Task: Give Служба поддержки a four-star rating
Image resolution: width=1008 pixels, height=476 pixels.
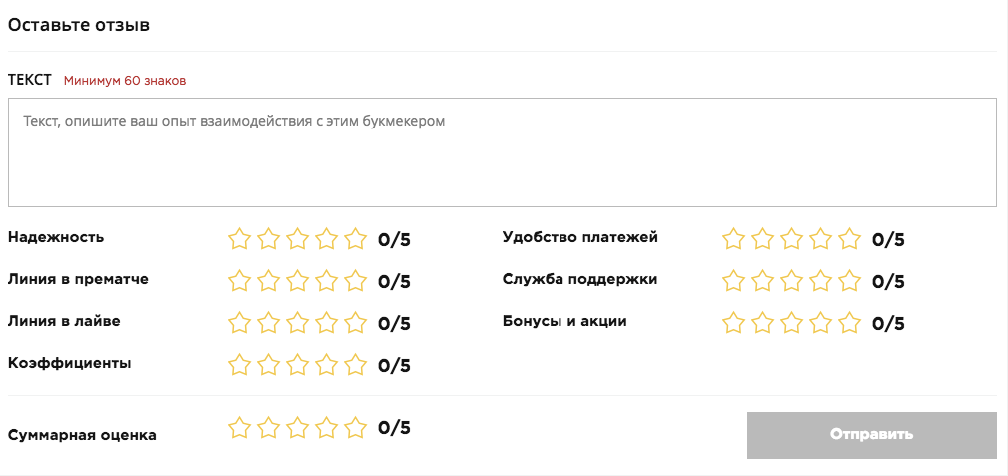Action: [820, 281]
